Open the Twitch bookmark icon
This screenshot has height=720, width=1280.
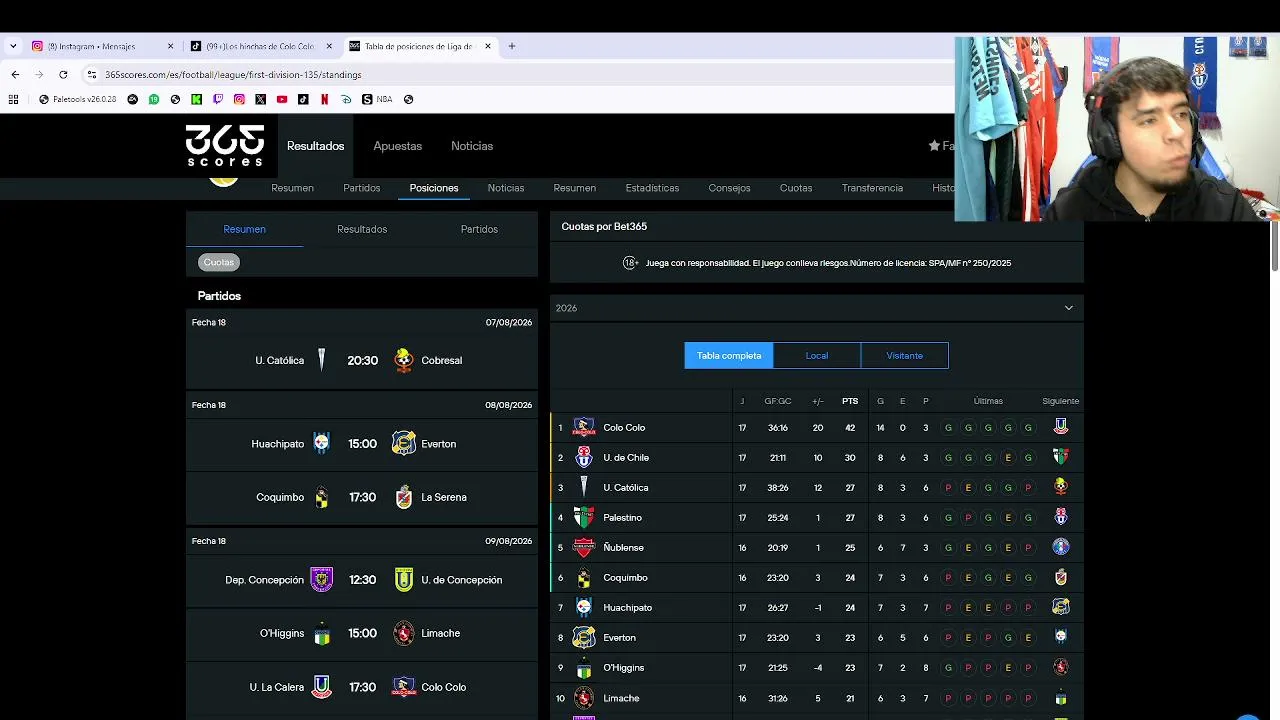(218, 100)
